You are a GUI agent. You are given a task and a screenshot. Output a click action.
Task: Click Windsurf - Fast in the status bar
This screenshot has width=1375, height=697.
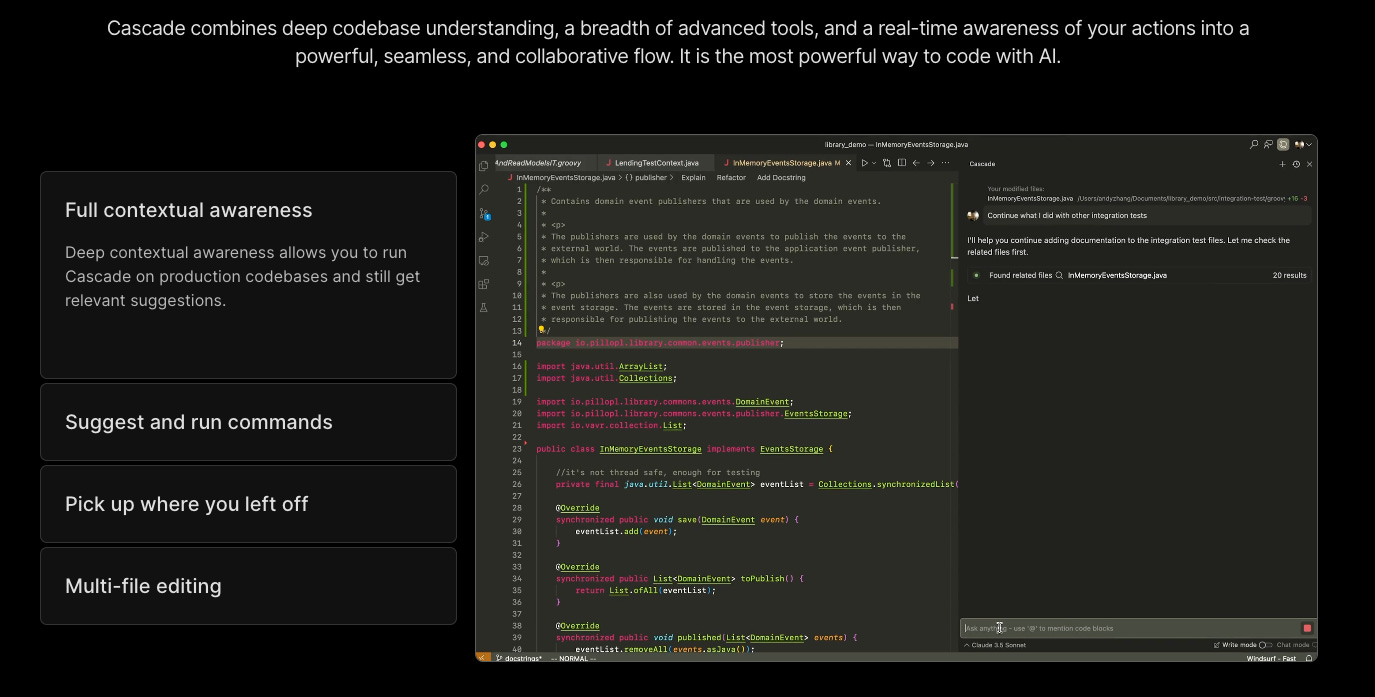pos(1271,658)
